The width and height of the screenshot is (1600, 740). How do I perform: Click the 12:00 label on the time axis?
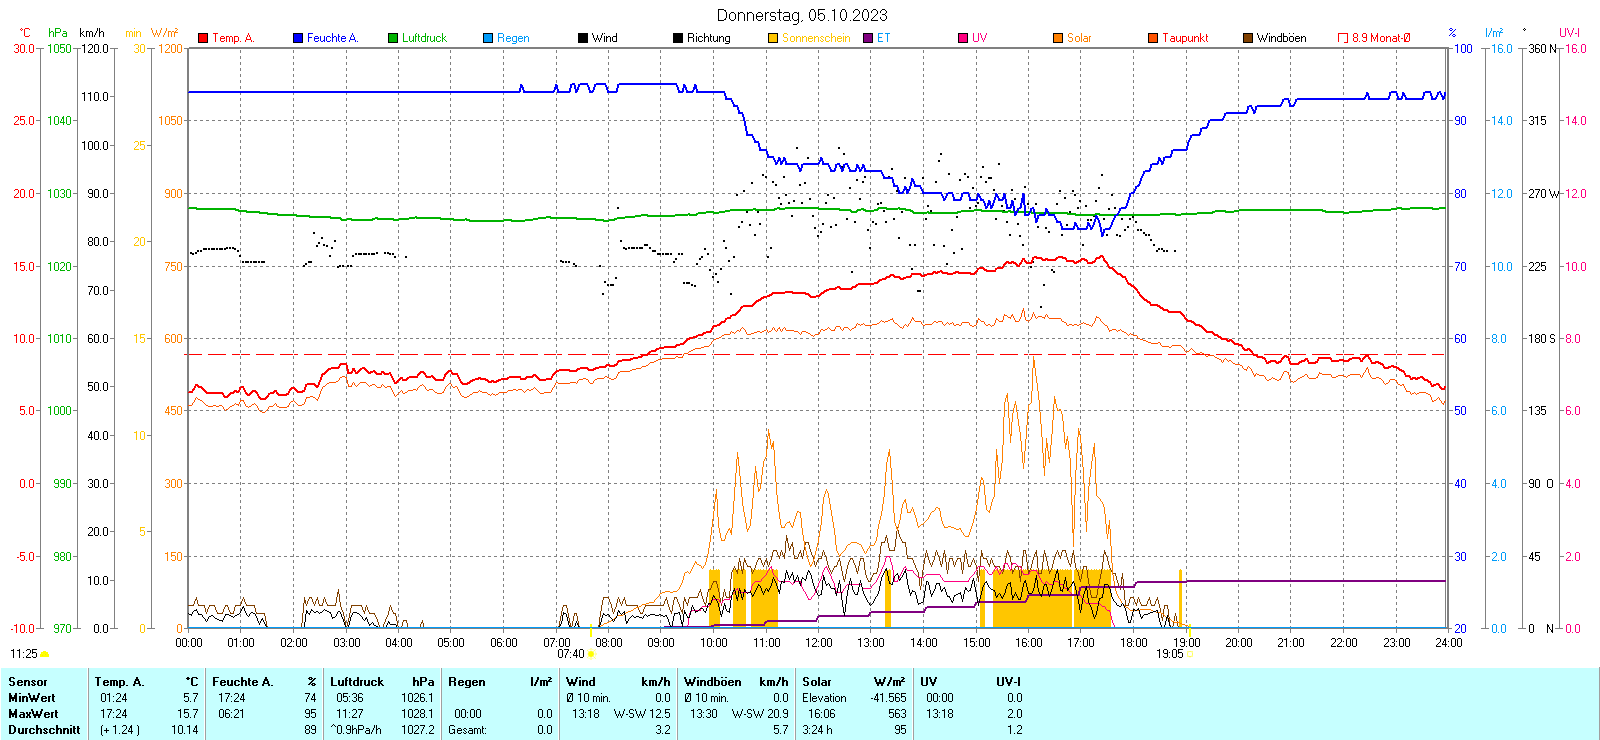(818, 643)
